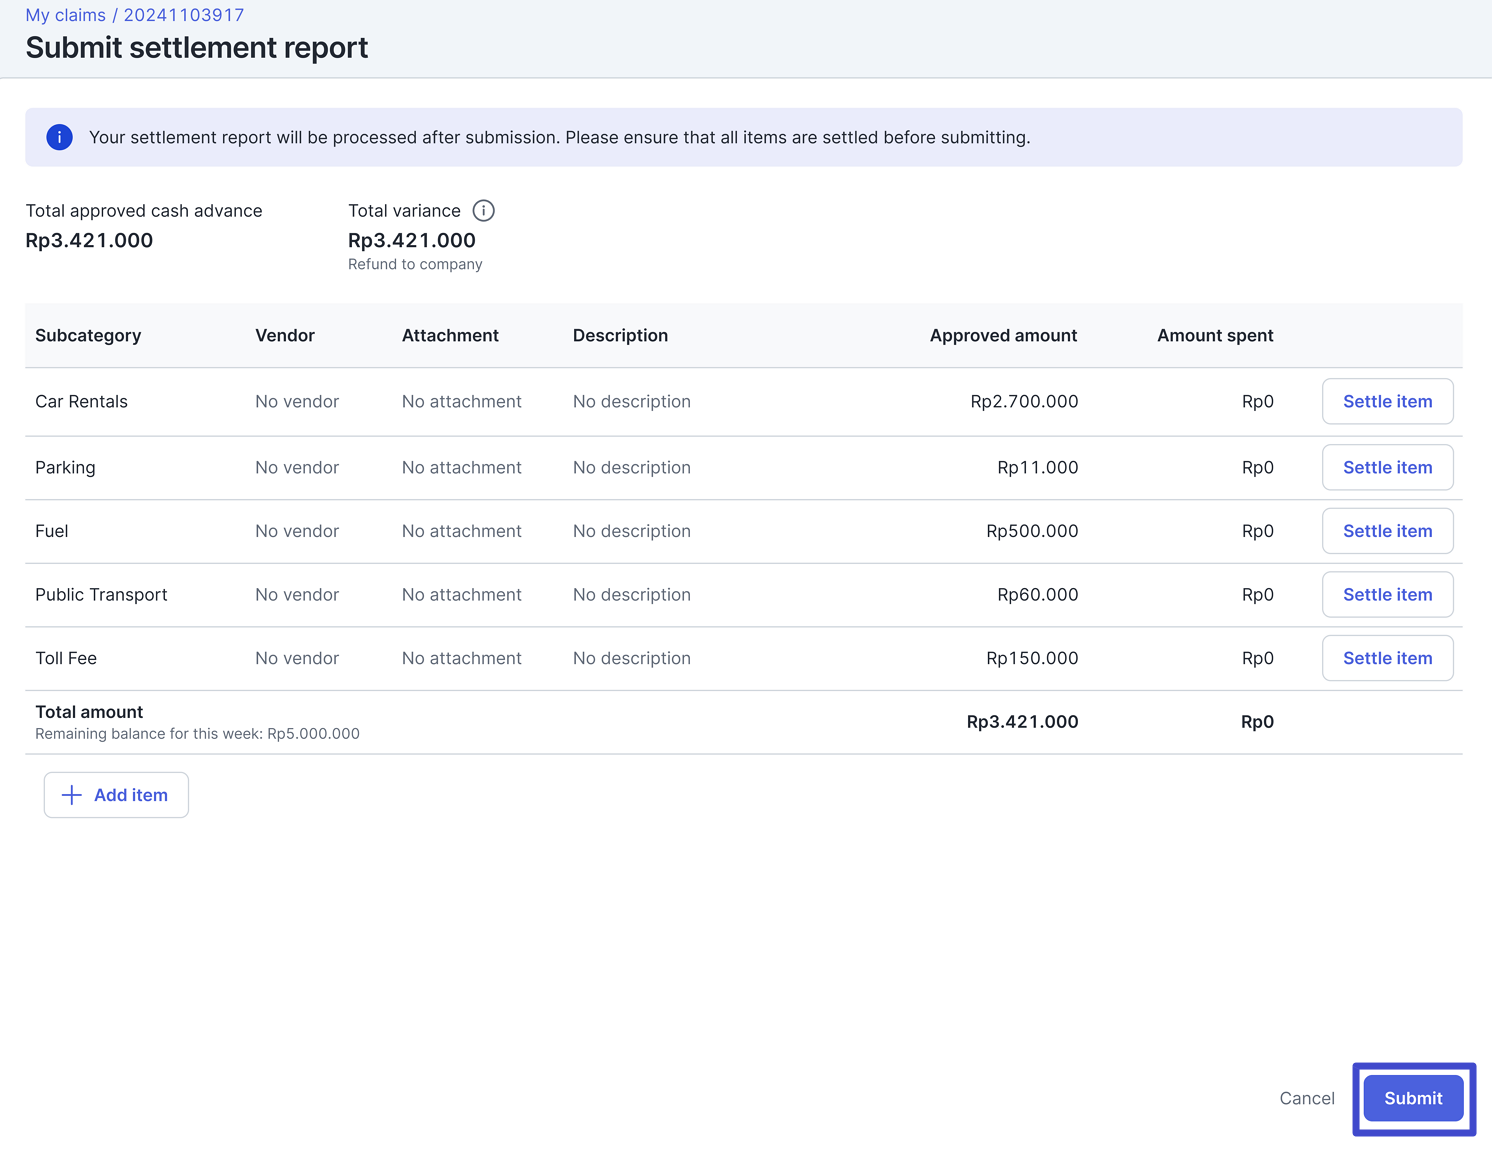Image resolution: width=1492 pixels, height=1174 pixels.
Task: Select Rp0 amount spent in Toll Fee row
Action: tap(1257, 658)
